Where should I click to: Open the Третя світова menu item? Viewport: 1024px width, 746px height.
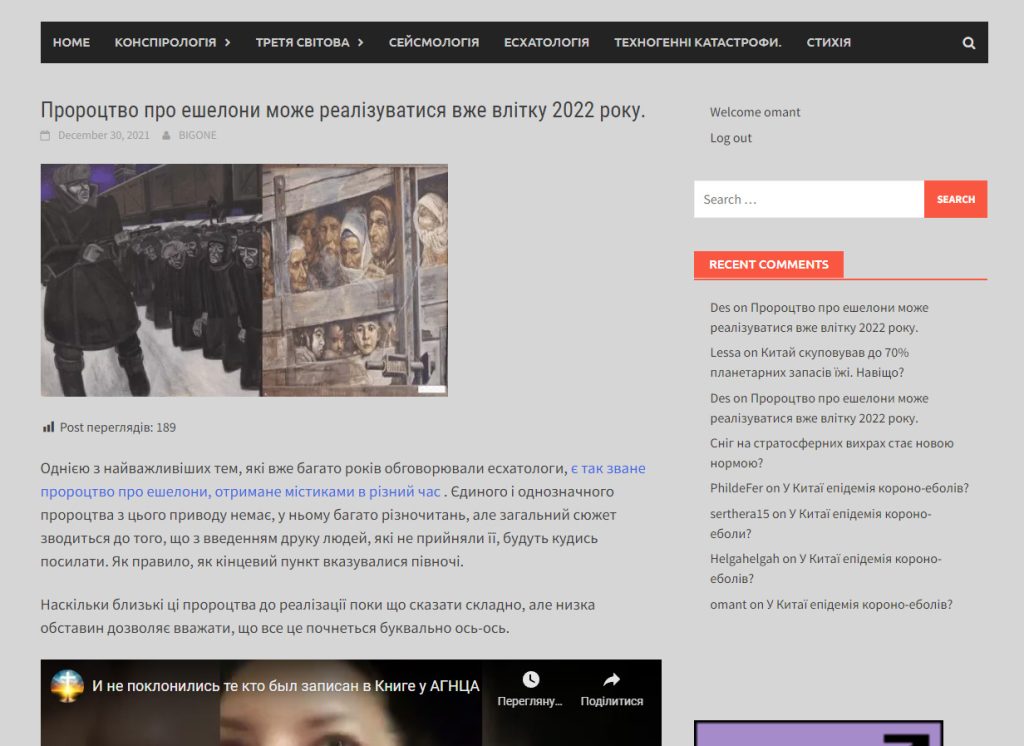tap(302, 42)
